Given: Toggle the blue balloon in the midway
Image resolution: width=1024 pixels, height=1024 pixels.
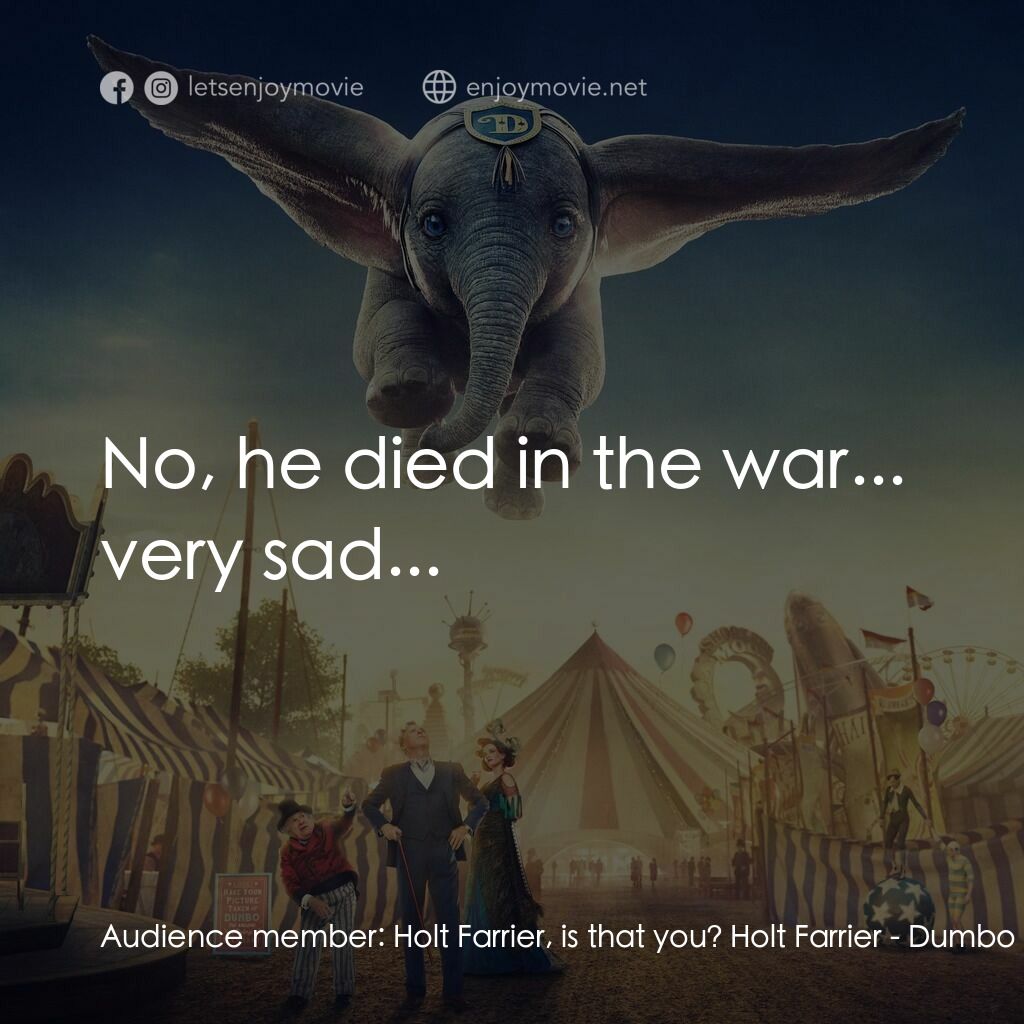Looking at the screenshot, I should pyautogui.click(x=664, y=657).
